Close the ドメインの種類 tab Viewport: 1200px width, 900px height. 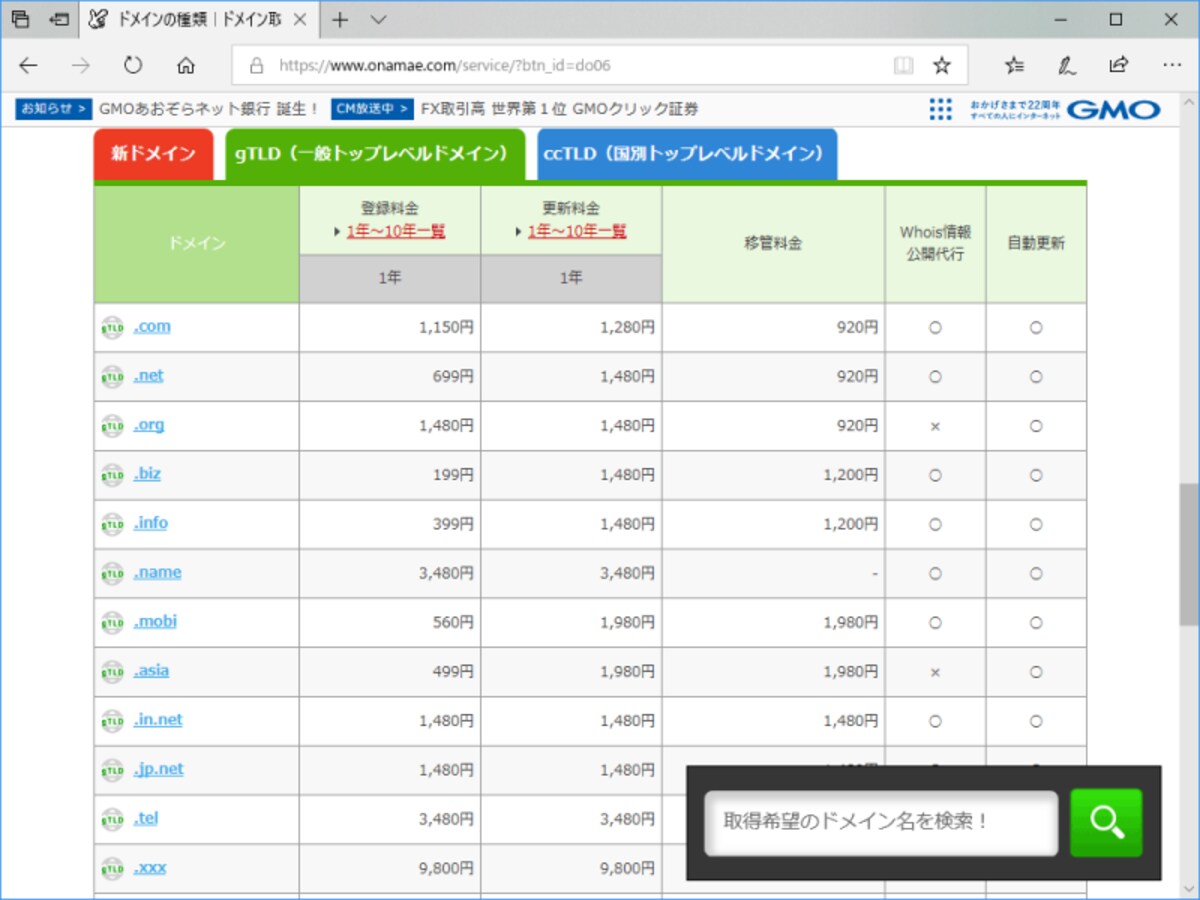(x=300, y=19)
